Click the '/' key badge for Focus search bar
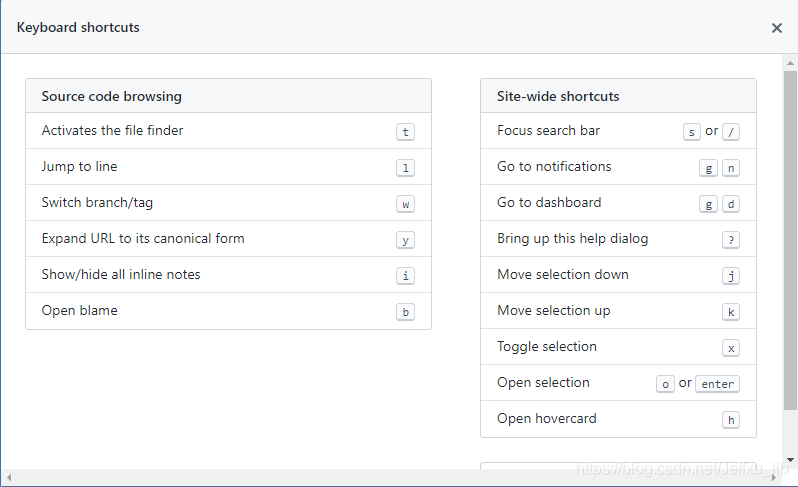798x487 pixels. pos(731,132)
